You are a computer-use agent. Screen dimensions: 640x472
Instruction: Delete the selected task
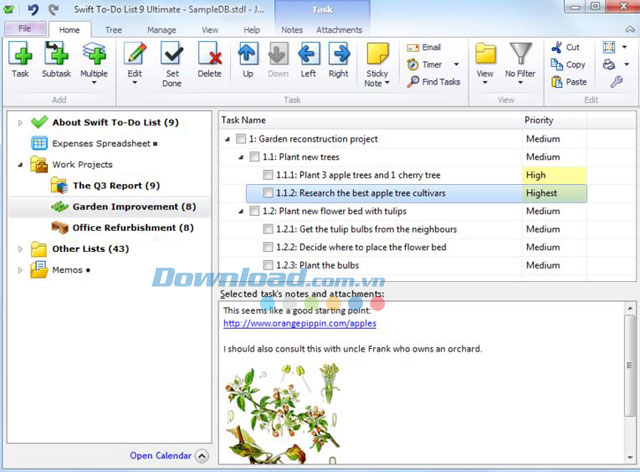[209, 60]
